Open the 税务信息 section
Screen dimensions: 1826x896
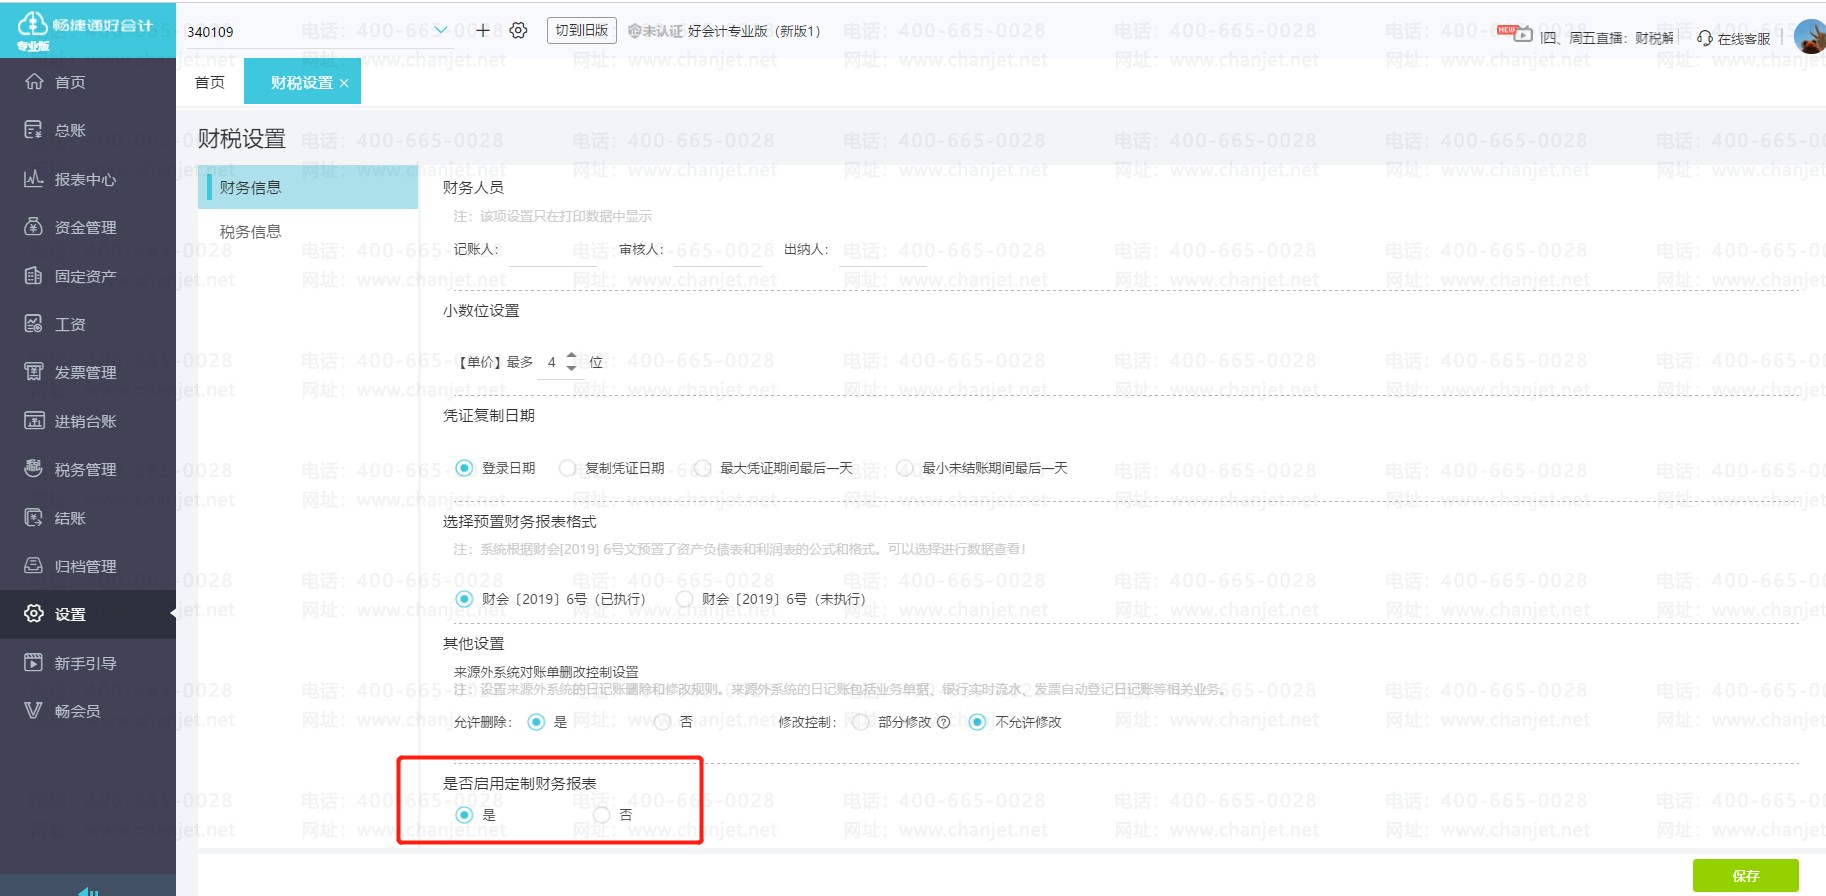tap(251, 231)
